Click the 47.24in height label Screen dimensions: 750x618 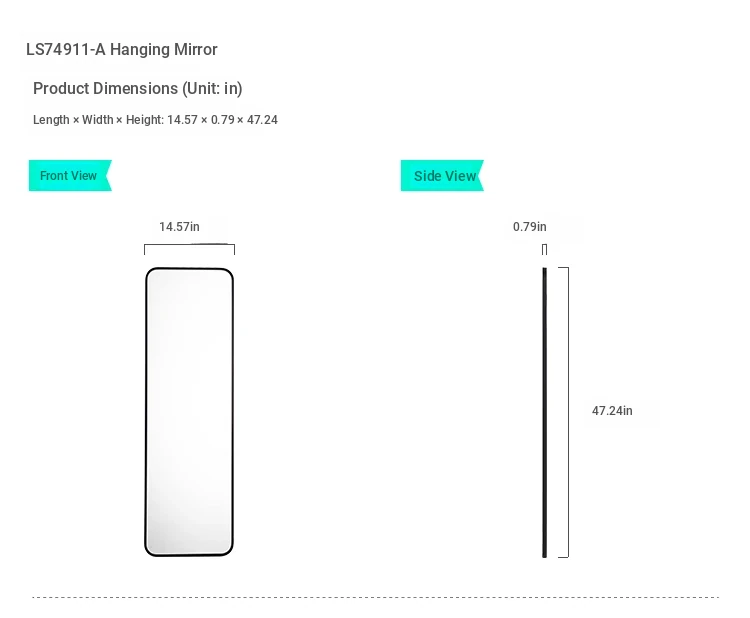click(x=612, y=411)
